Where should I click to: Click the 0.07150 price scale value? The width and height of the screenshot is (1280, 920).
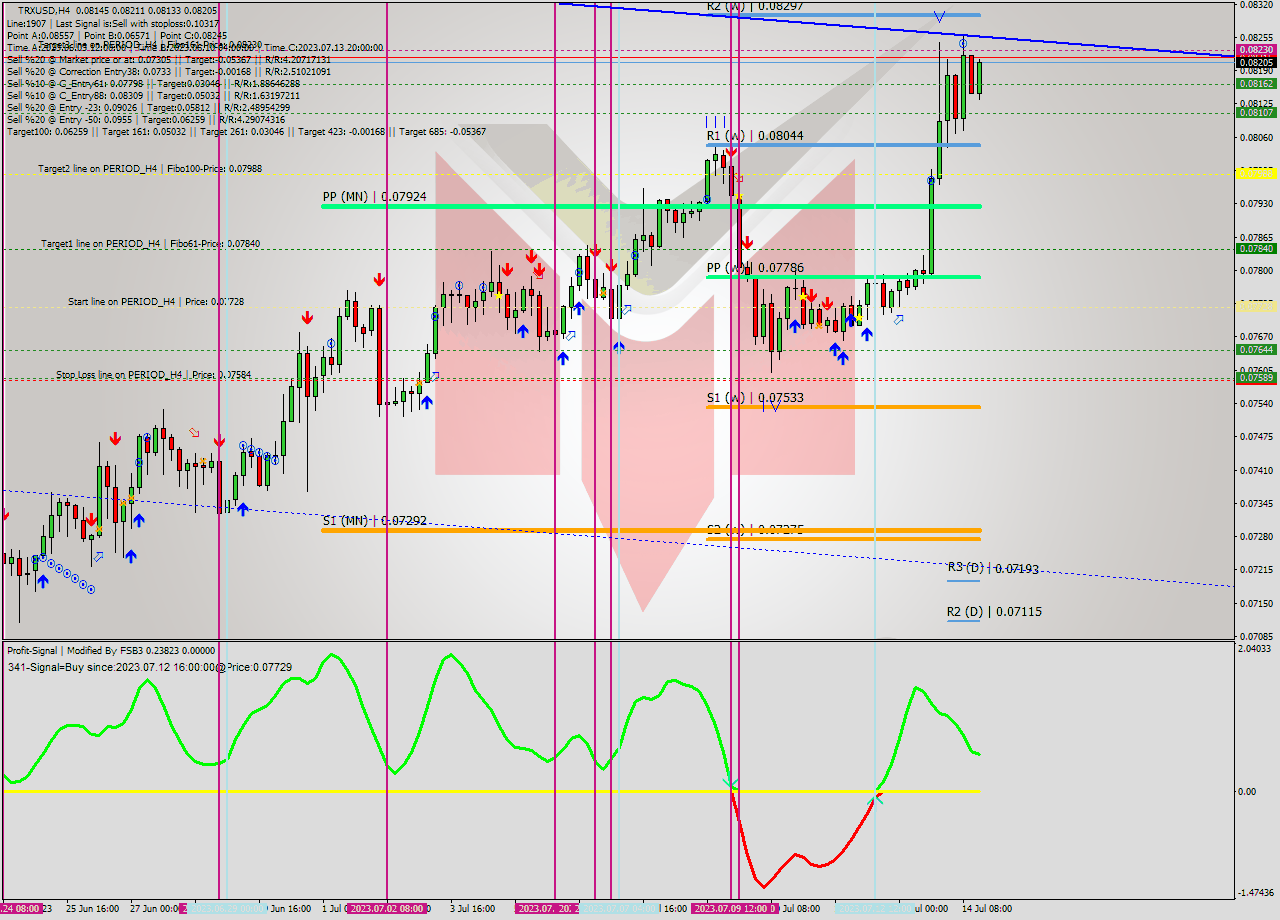point(1255,604)
